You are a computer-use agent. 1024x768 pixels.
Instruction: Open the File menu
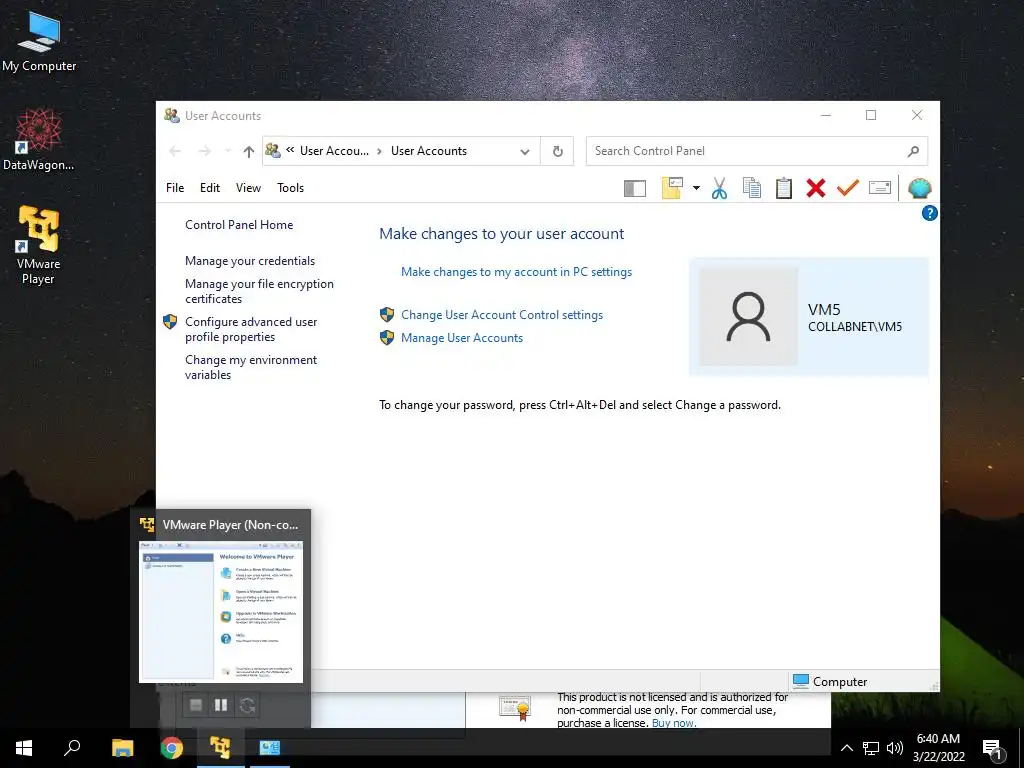[x=175, y=188]
